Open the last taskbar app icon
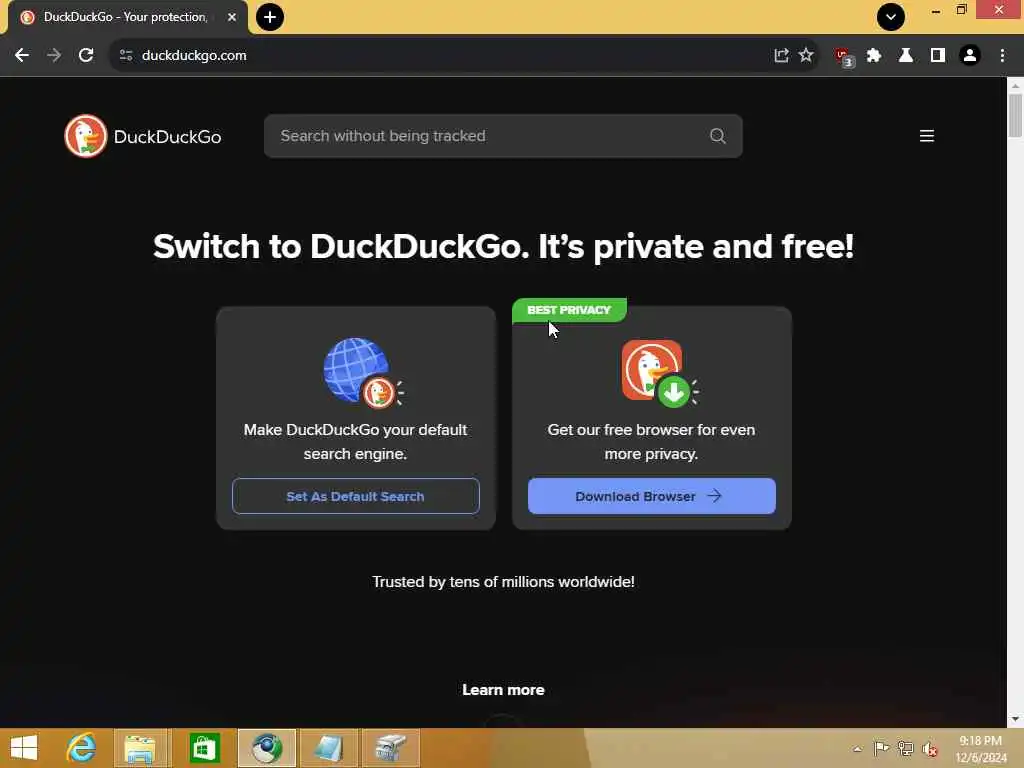 point(391,748)
